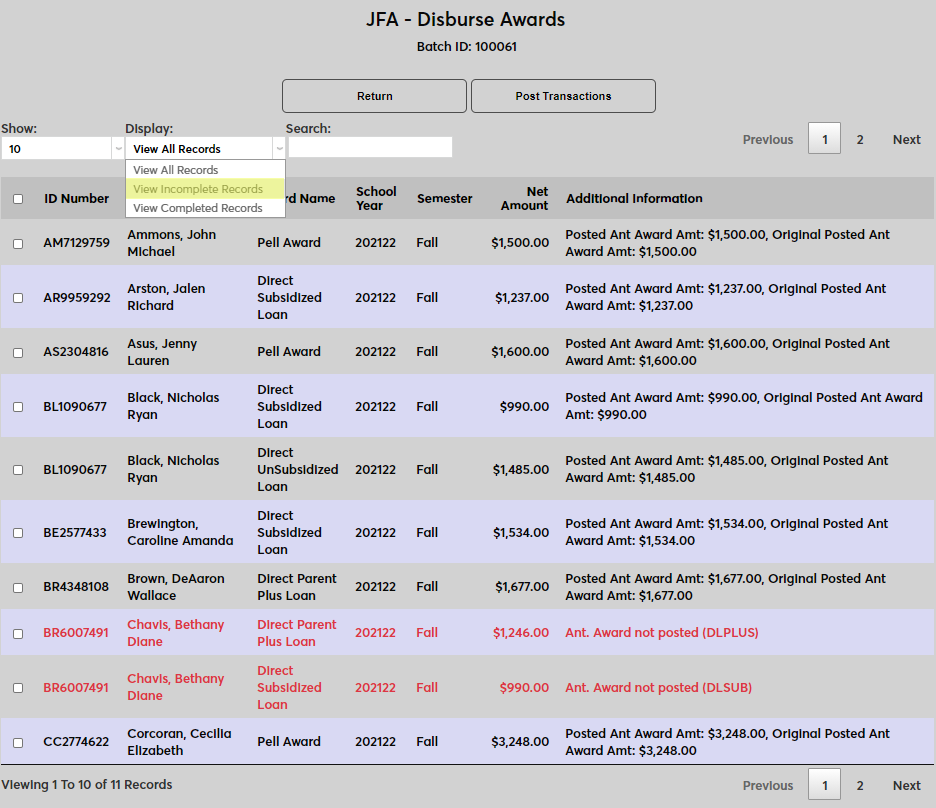Check the box for AM7129759 row

pyautogui.click(x=18, y=243)
